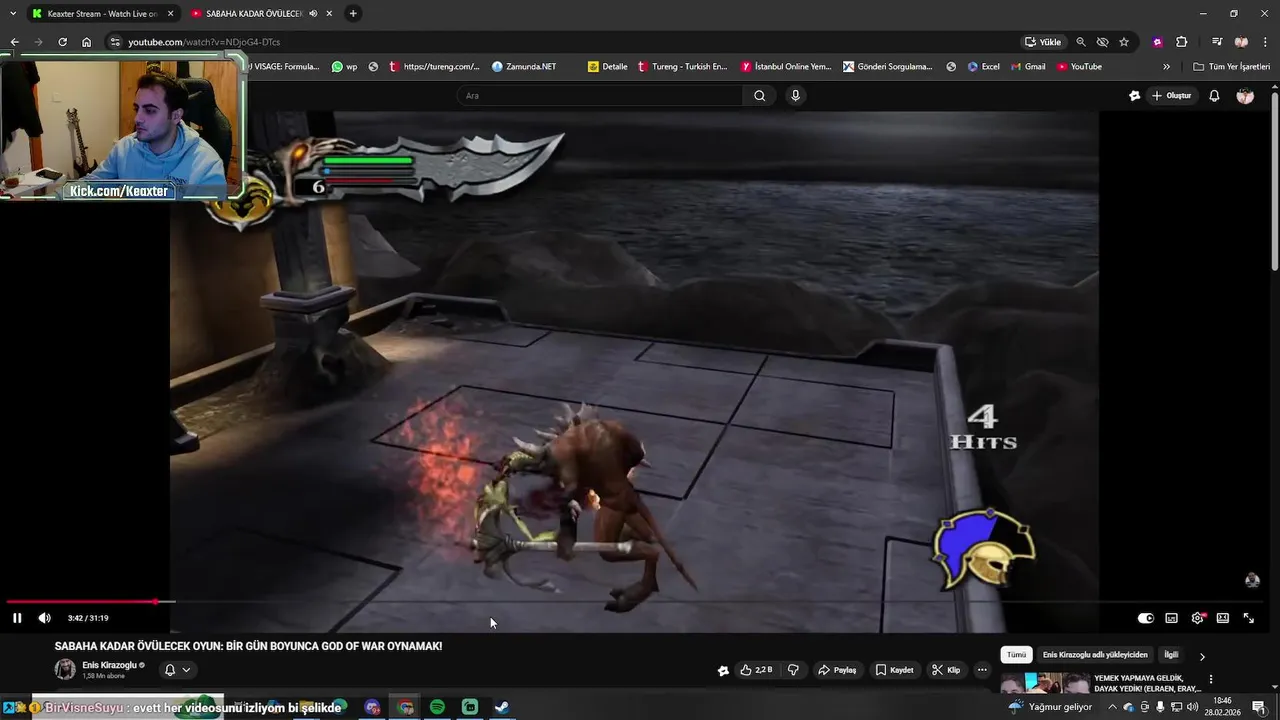The image size is (1280, 720).
Task: Open the YEMEK YAPMAYA GELDİK video thumbnail
Action: (1045, 683)
